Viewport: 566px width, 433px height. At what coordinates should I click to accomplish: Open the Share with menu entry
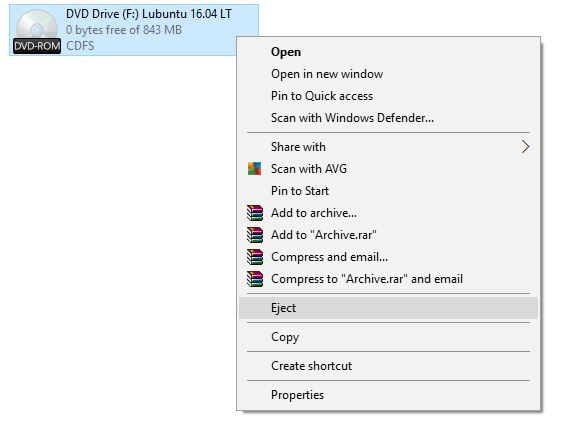pos(388,147)
